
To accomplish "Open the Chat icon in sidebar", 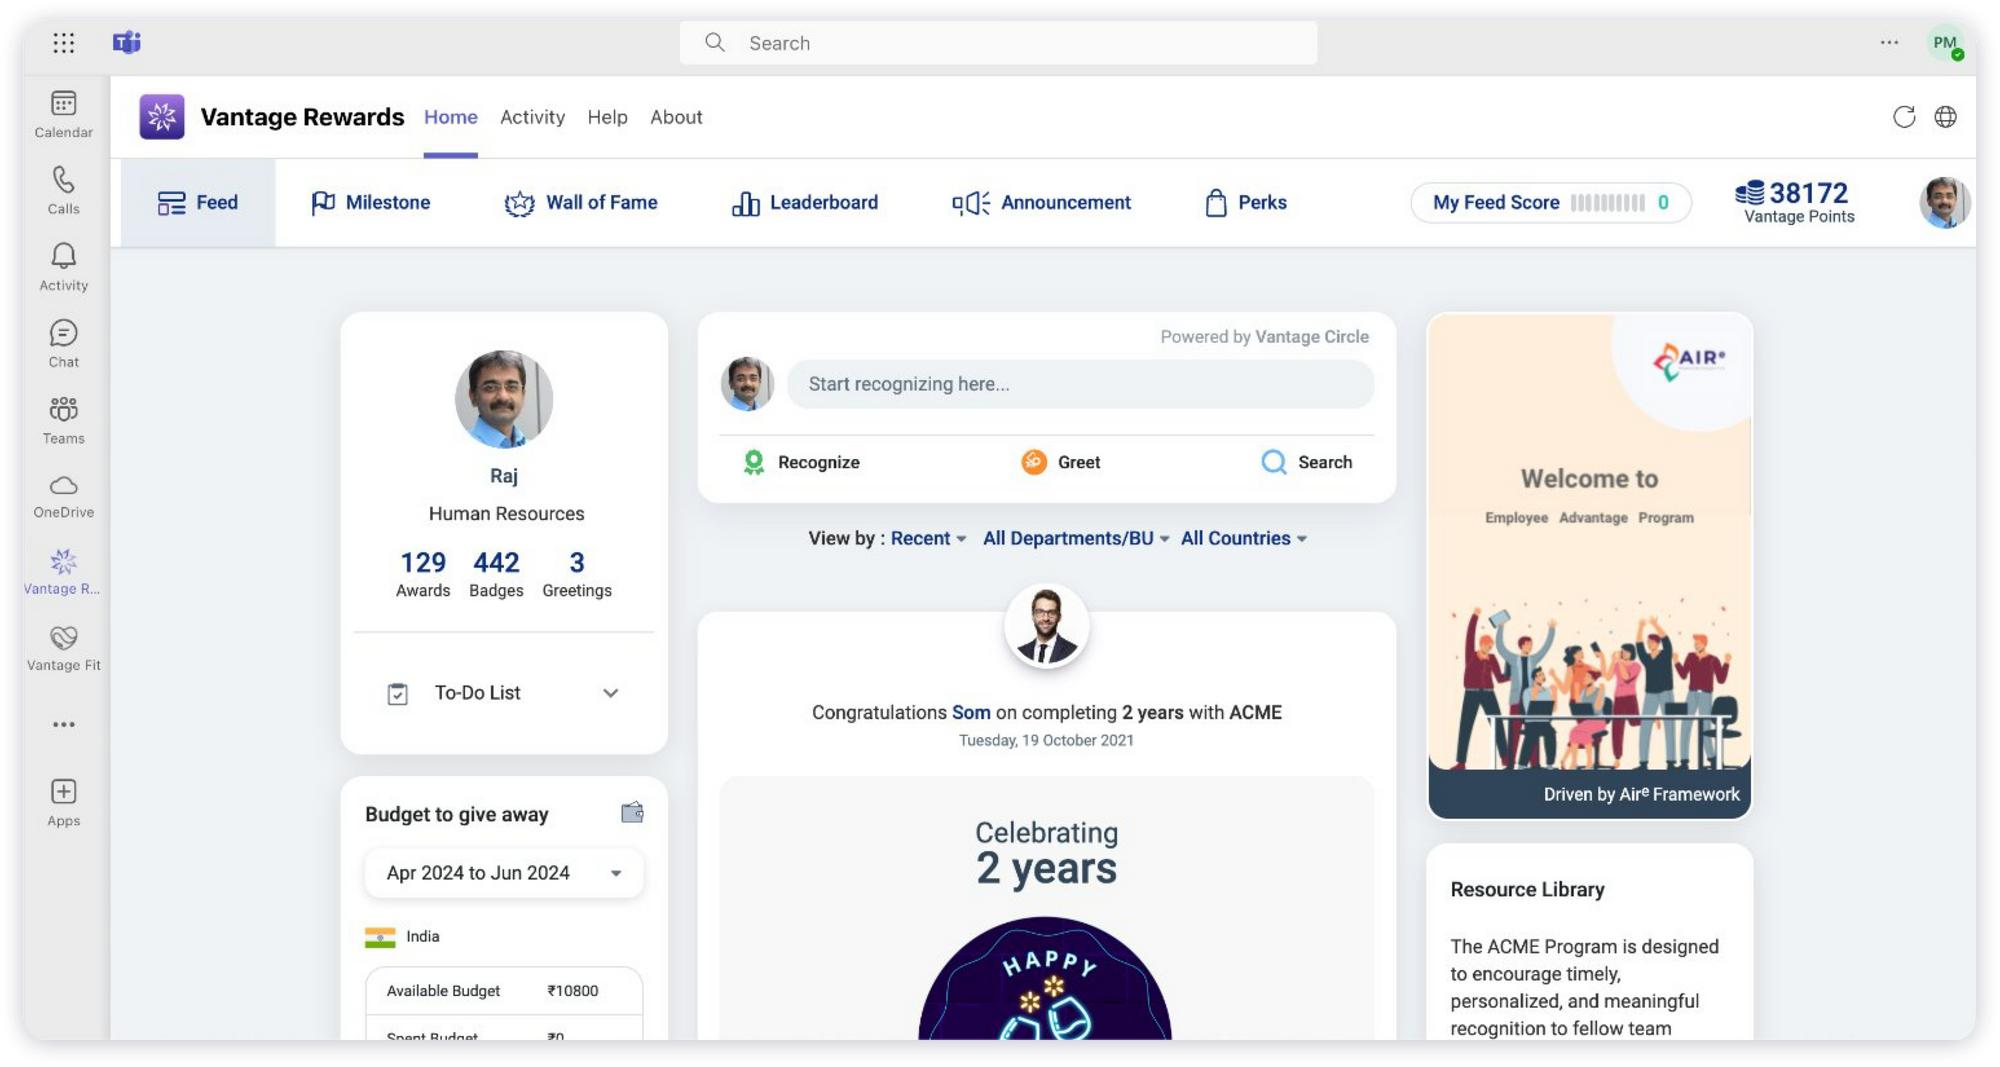I will coord(63,343).
